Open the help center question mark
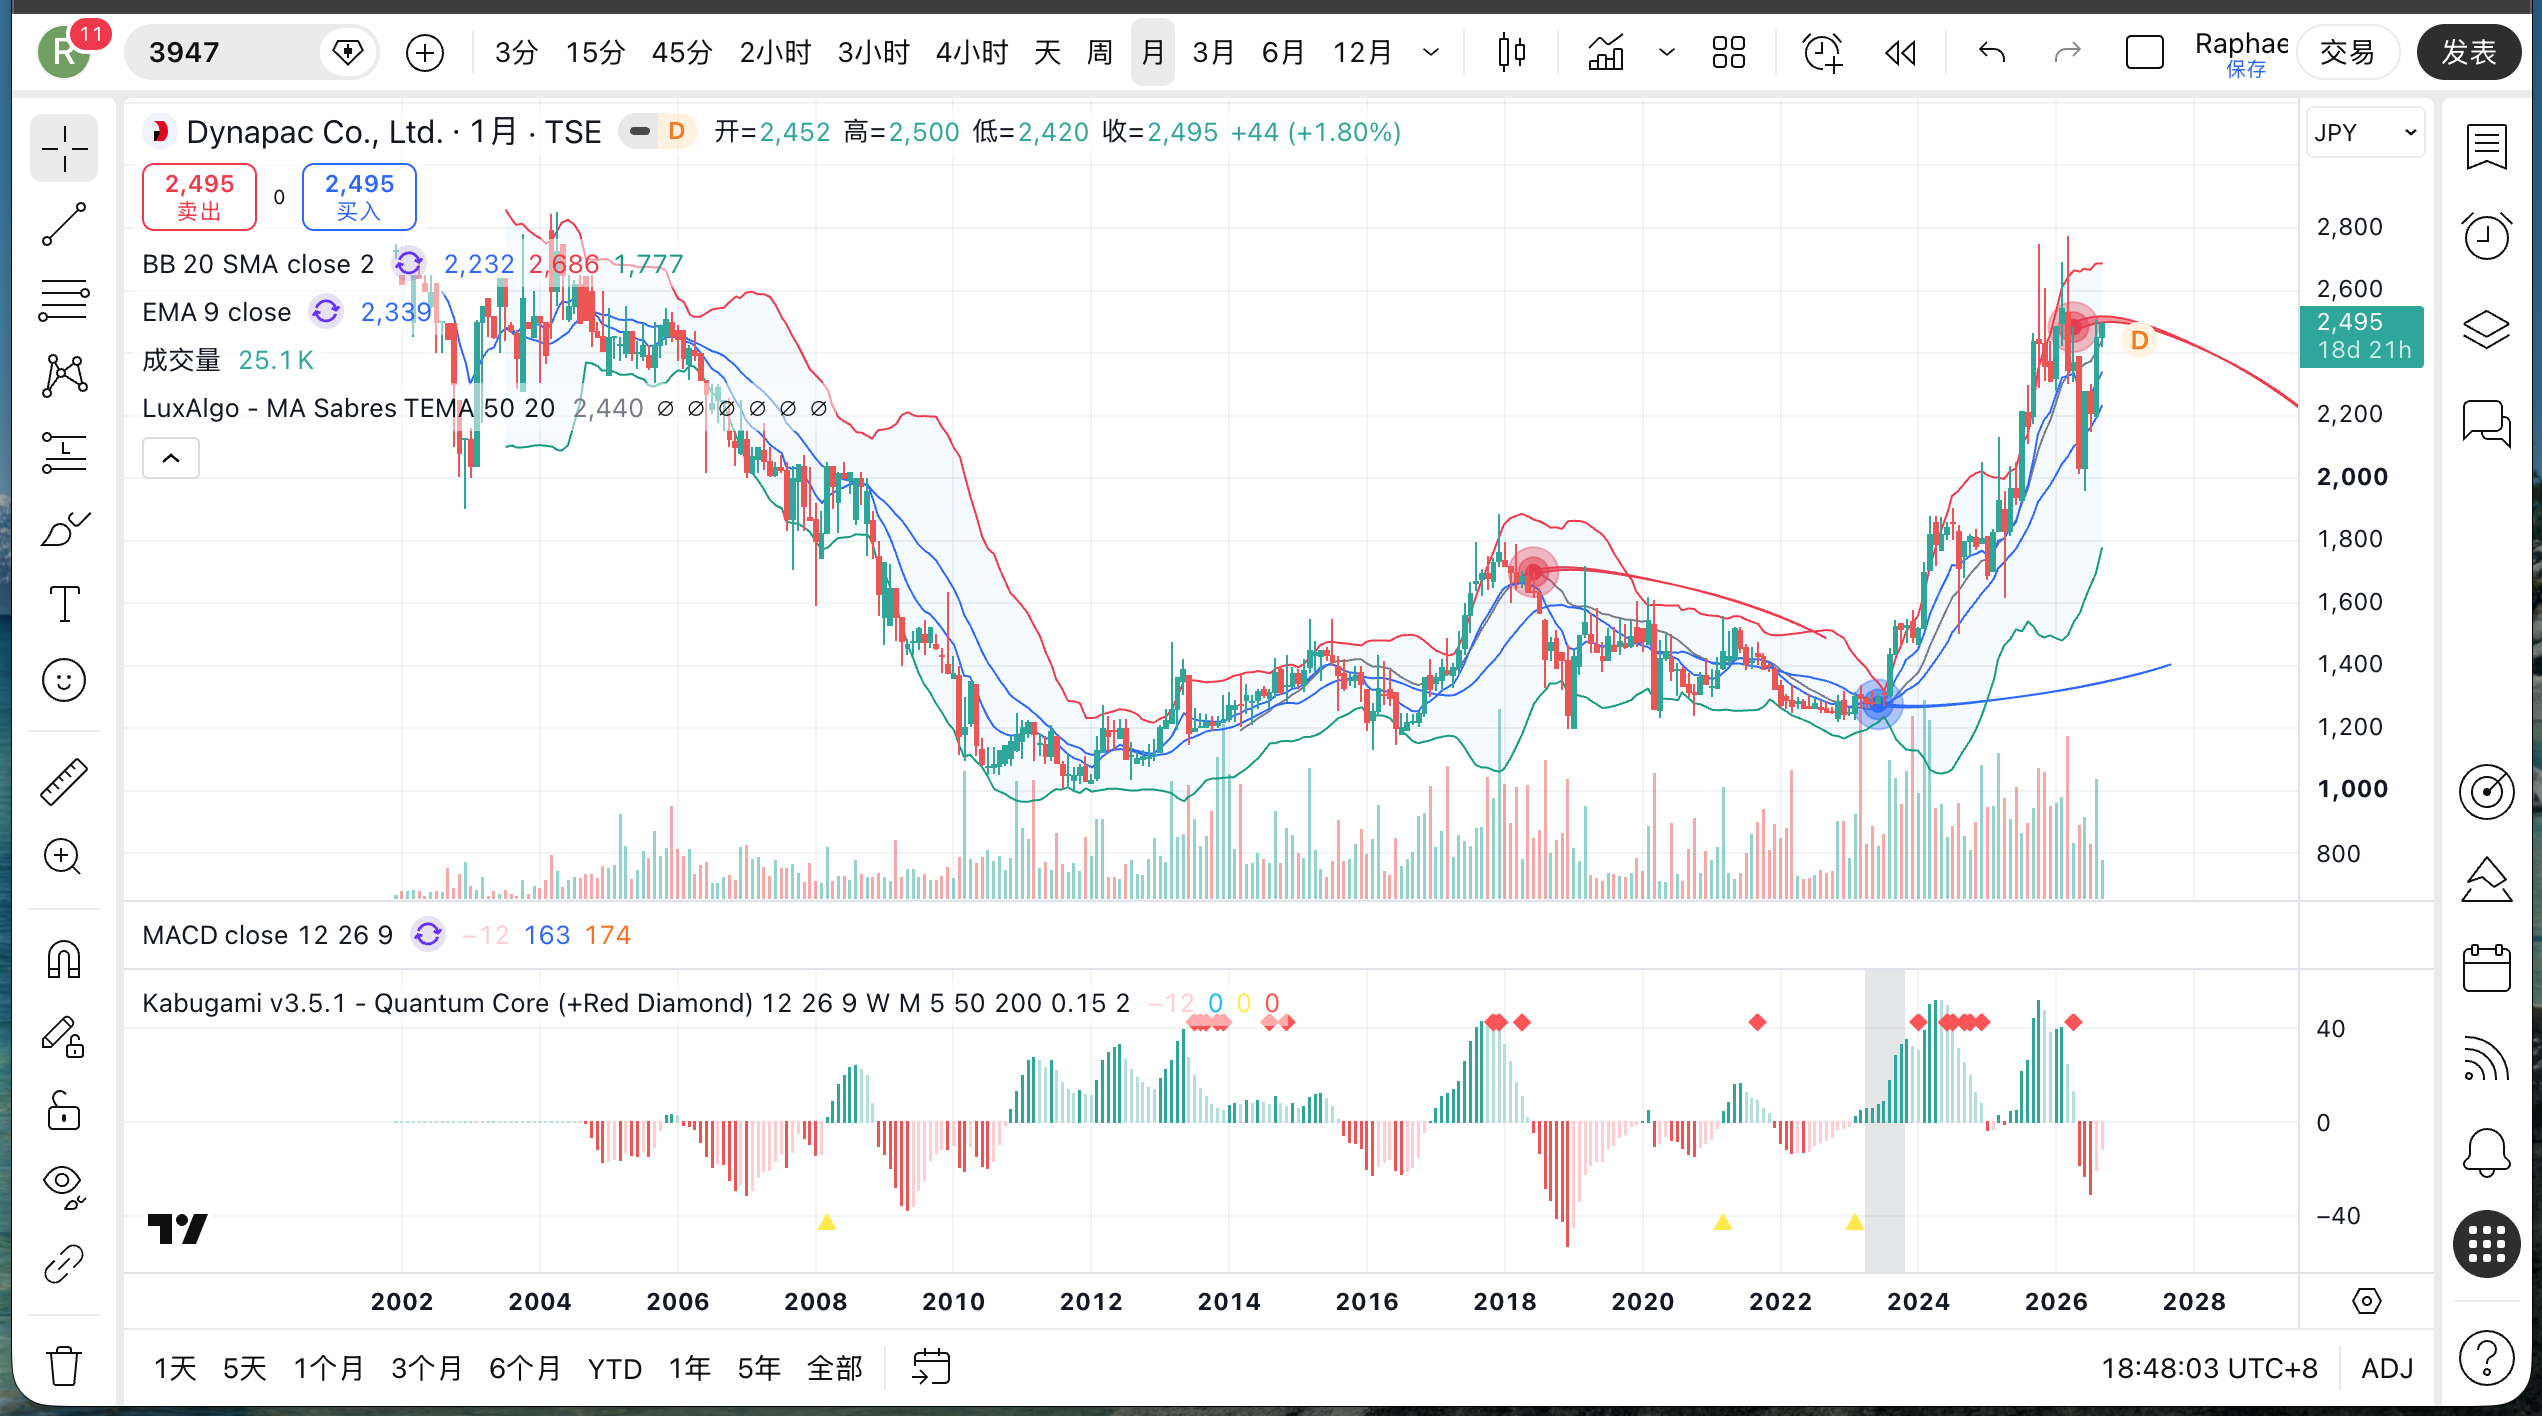 (2486, 1358)
